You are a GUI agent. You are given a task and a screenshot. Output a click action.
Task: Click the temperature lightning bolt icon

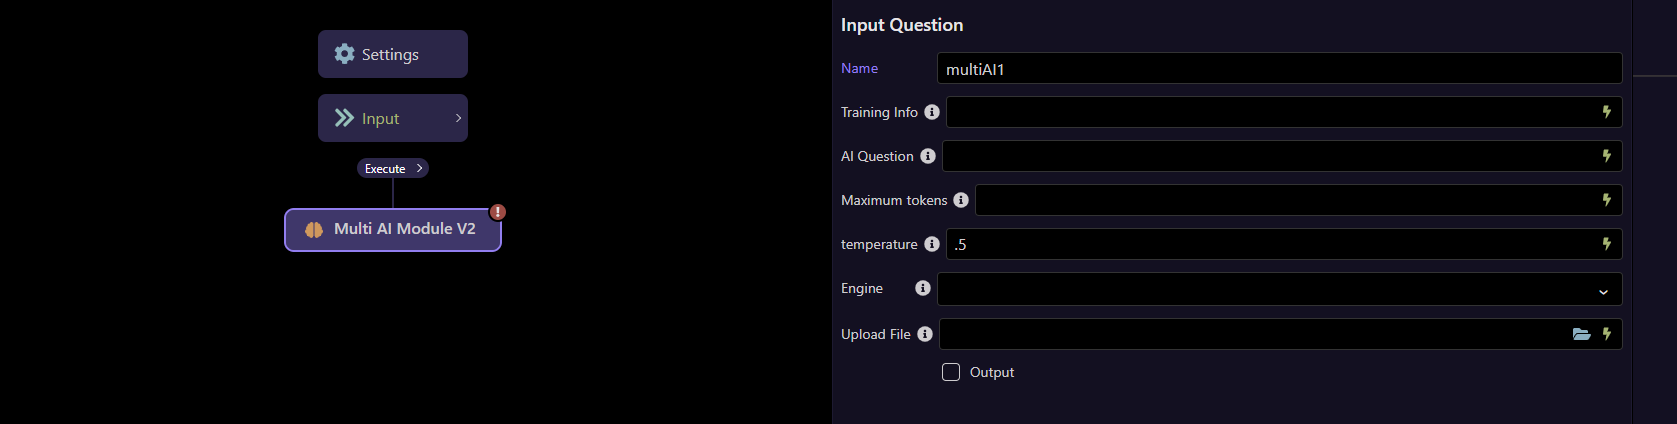coord(1606,244)
